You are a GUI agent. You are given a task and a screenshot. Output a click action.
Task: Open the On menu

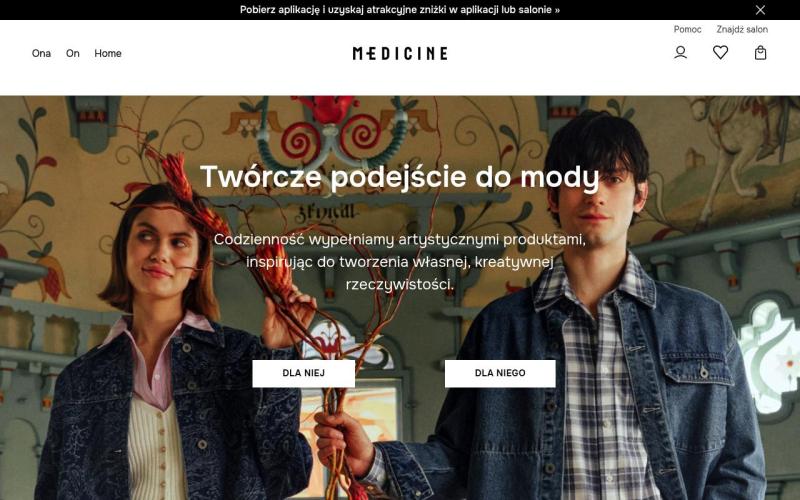72,53
